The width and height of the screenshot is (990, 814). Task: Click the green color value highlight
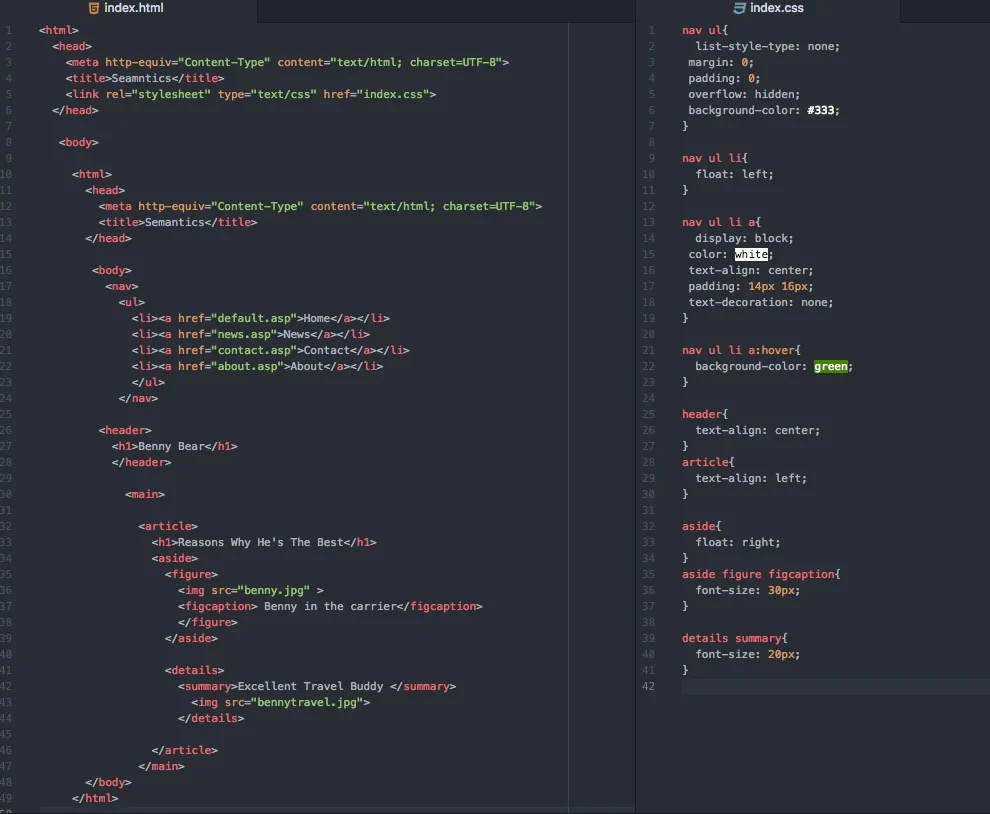(831, 366)
